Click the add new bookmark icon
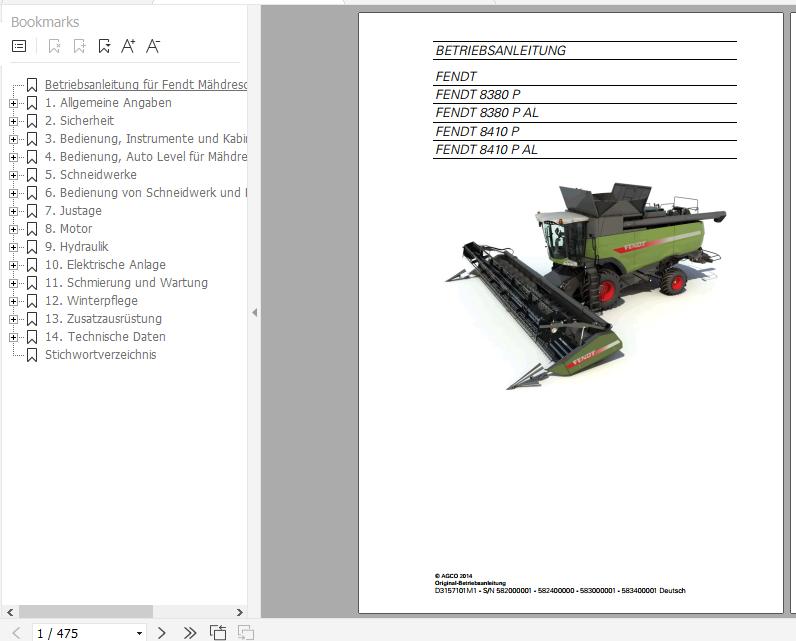 point(79,46)
